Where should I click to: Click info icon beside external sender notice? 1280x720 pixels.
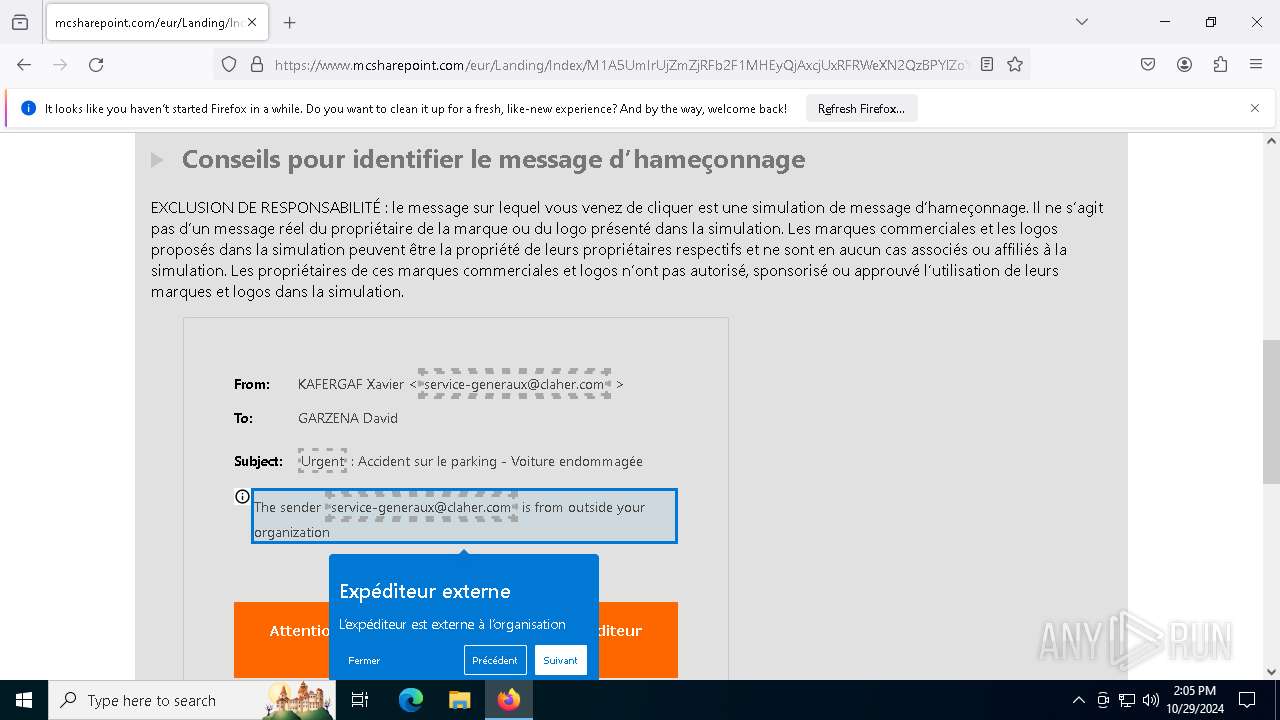pyautogui.click(x=242, y=496)
